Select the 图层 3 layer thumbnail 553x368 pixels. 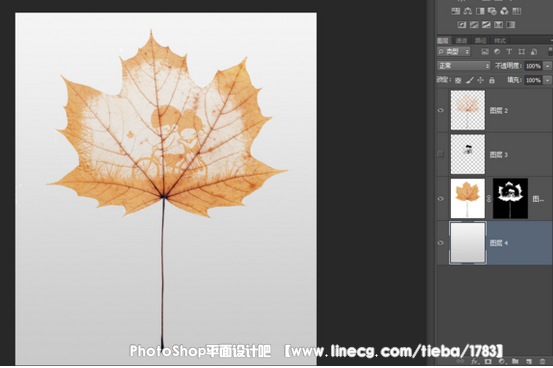coord(468,154)
